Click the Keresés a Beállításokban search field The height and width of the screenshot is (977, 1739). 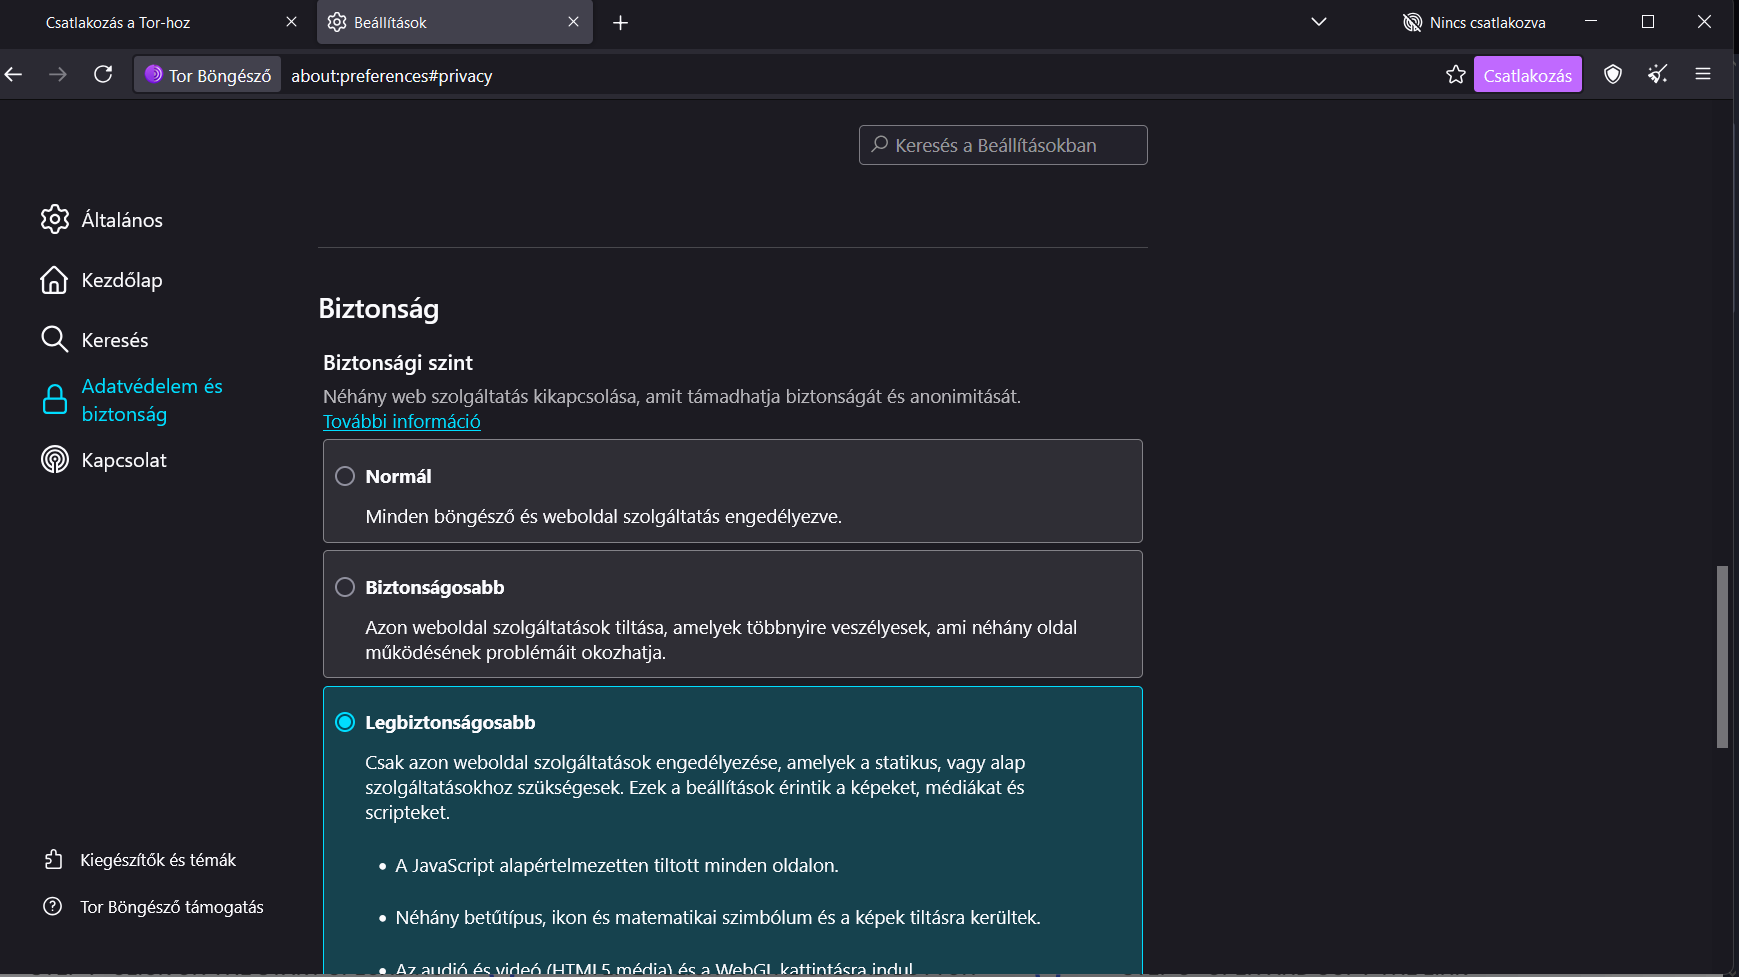tap(1003, 145)
